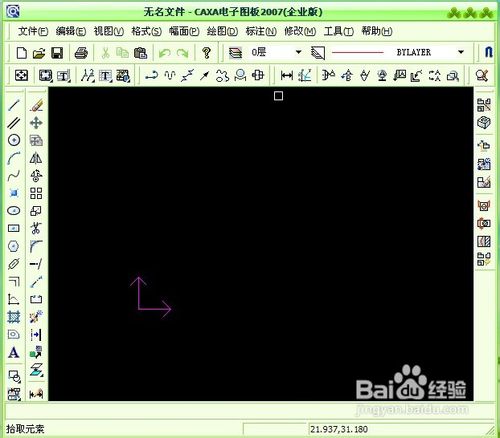
Task: Click the 3D box library icon
Action: coord(484,123)
